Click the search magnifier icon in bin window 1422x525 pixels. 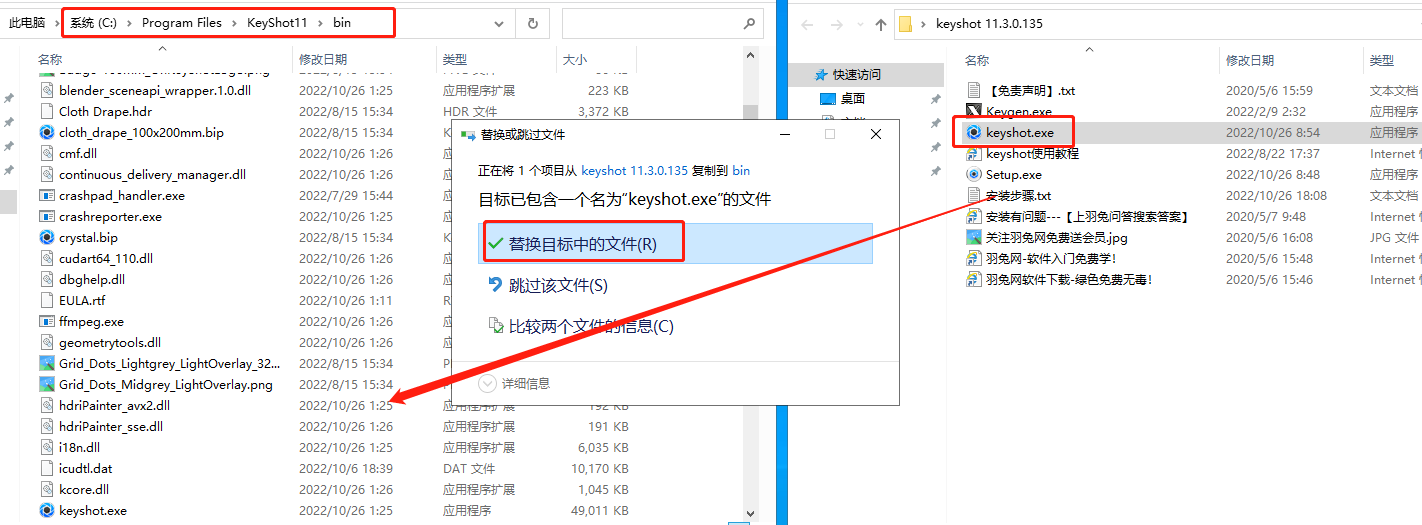(749, 23)
